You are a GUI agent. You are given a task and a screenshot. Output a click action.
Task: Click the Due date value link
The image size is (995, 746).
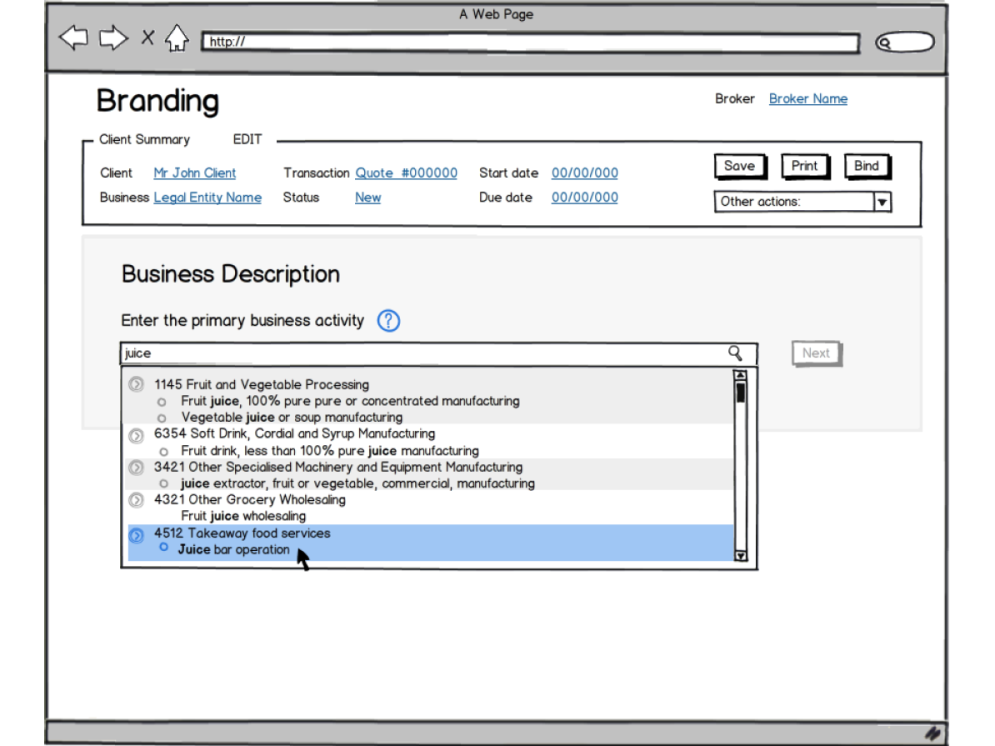(584, 197)
